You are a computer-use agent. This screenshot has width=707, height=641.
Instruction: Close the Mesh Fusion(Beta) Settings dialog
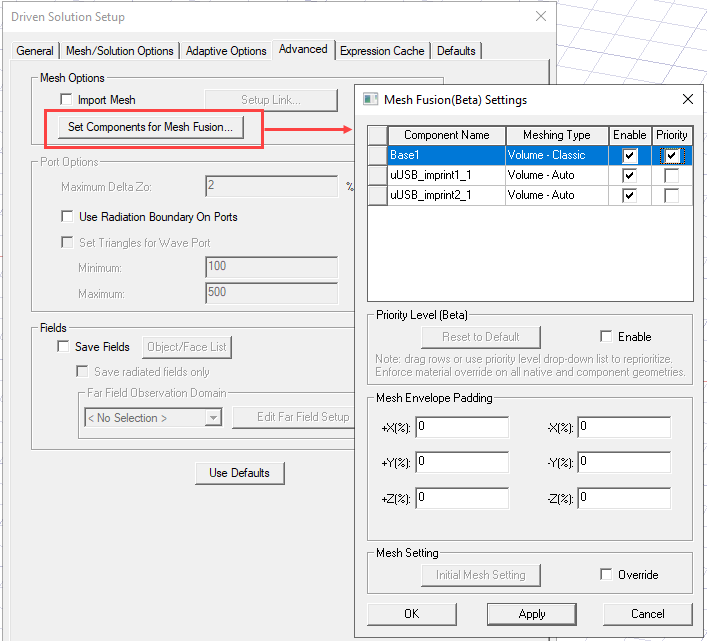[x=688, y=99]
